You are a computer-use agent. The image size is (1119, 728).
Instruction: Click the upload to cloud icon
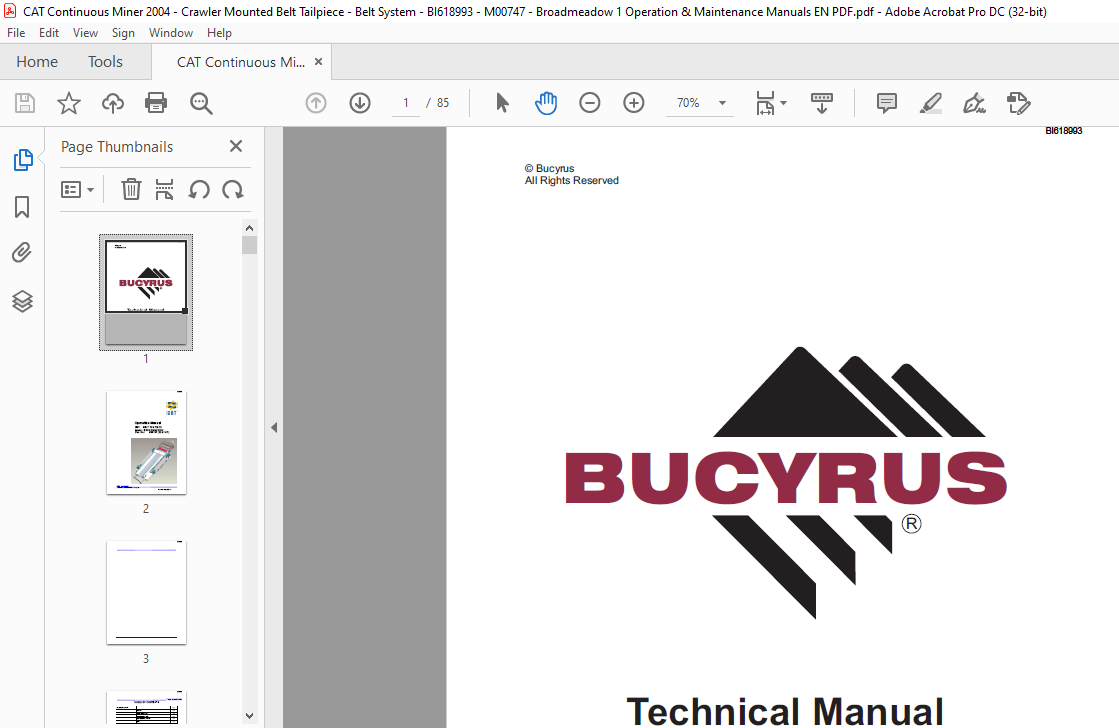[x=113, y=103]
